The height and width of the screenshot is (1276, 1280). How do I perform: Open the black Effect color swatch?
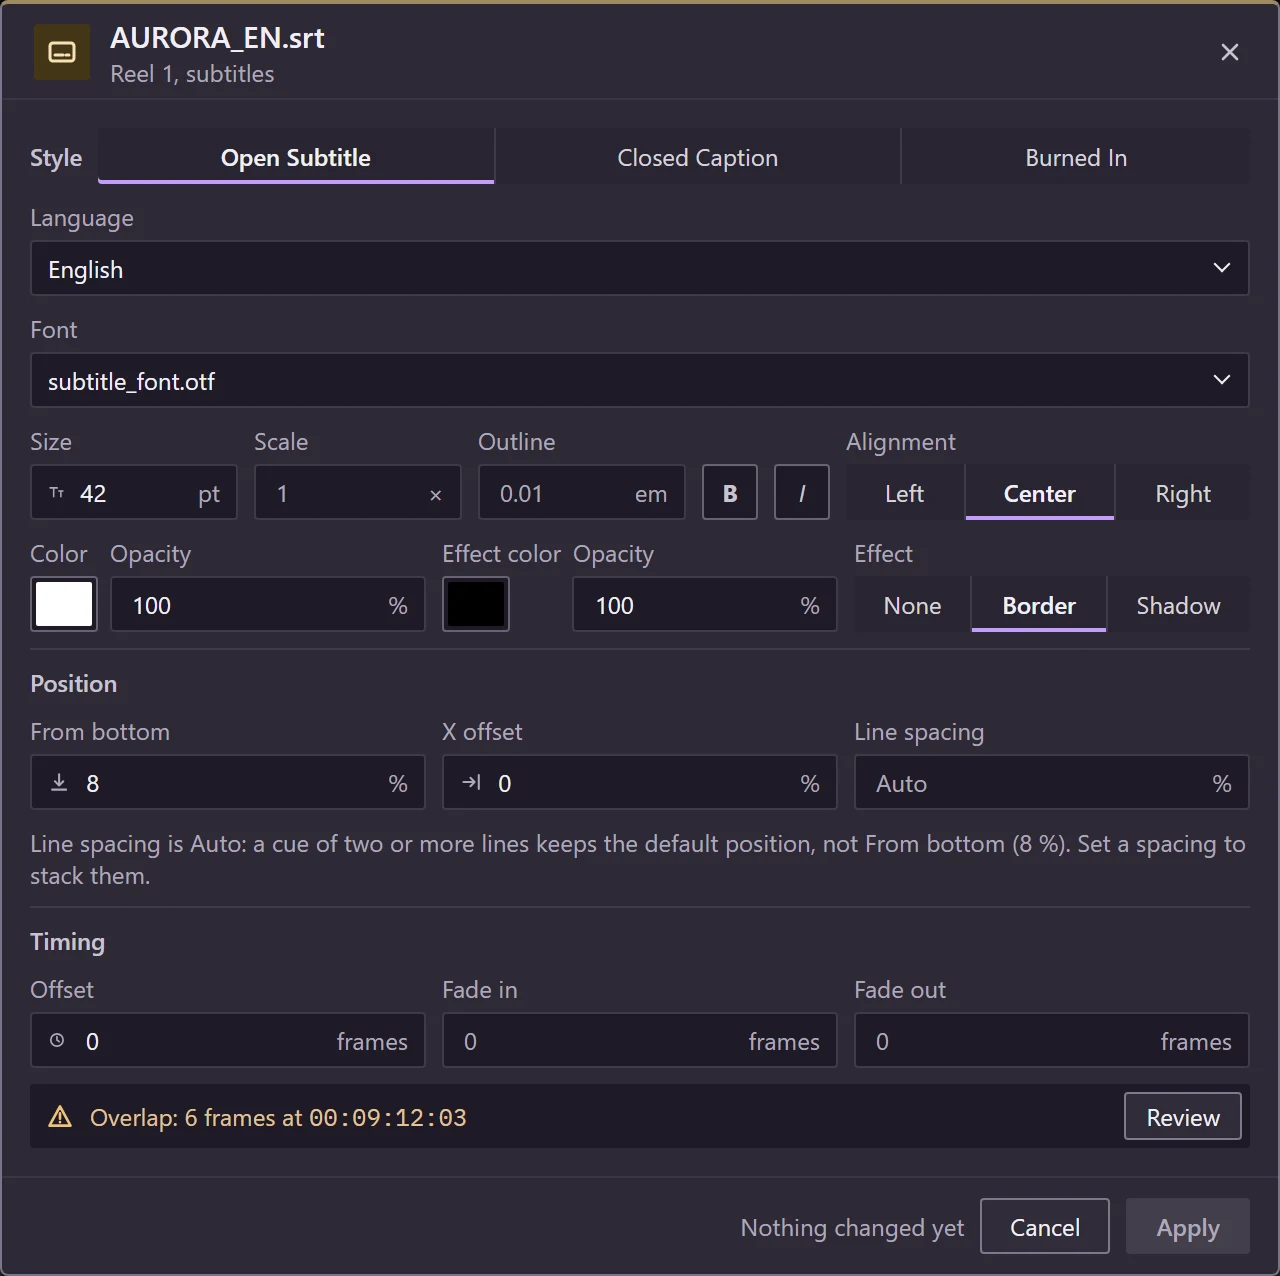point(476,604)
